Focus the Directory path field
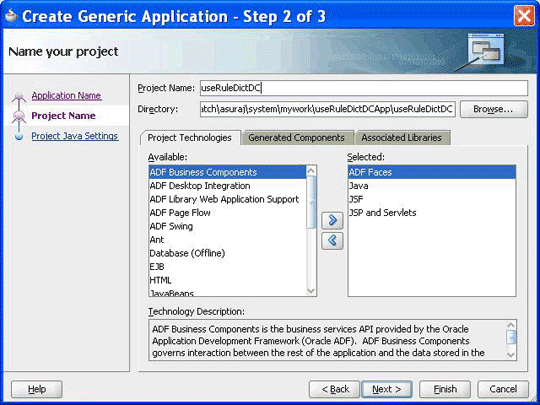 pyautogui.click(x=328, y=109)
